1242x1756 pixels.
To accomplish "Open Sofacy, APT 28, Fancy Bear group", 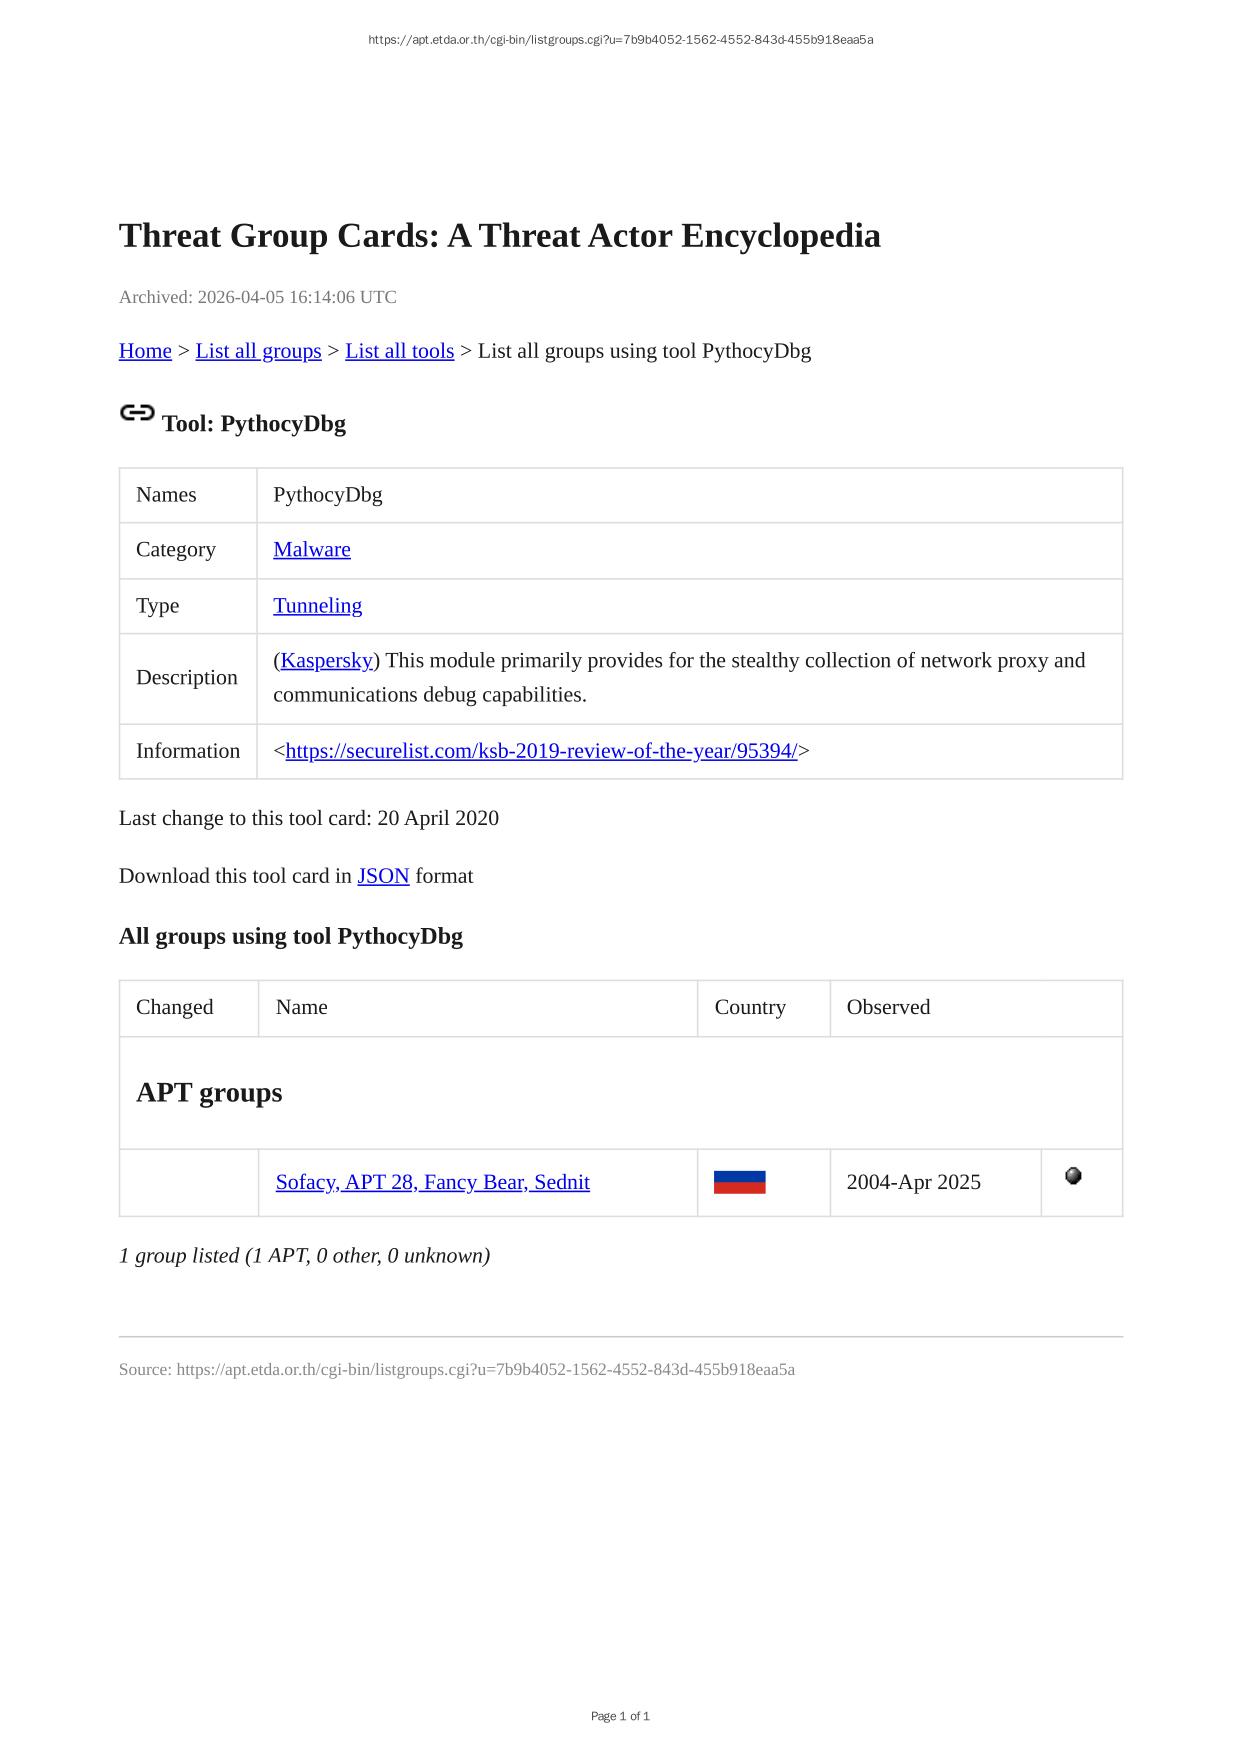I will (x=432, y=1182).
